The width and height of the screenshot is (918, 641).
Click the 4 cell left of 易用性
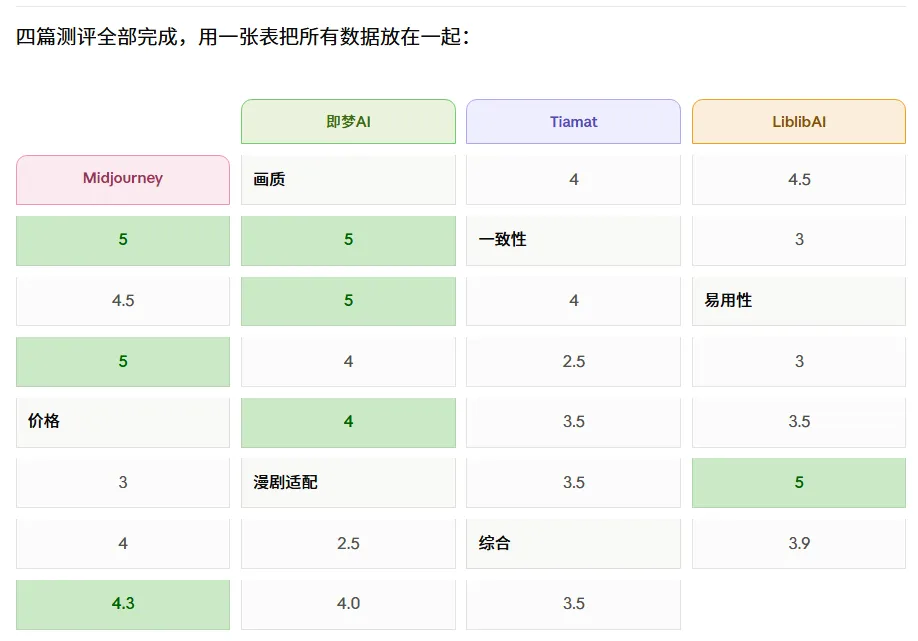pyautogui.click(x=573, y=301)
